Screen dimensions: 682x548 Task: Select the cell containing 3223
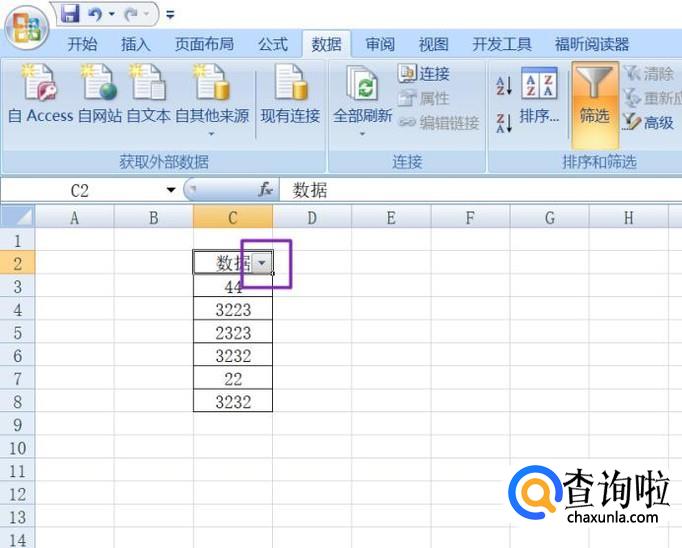coord(233,309)
